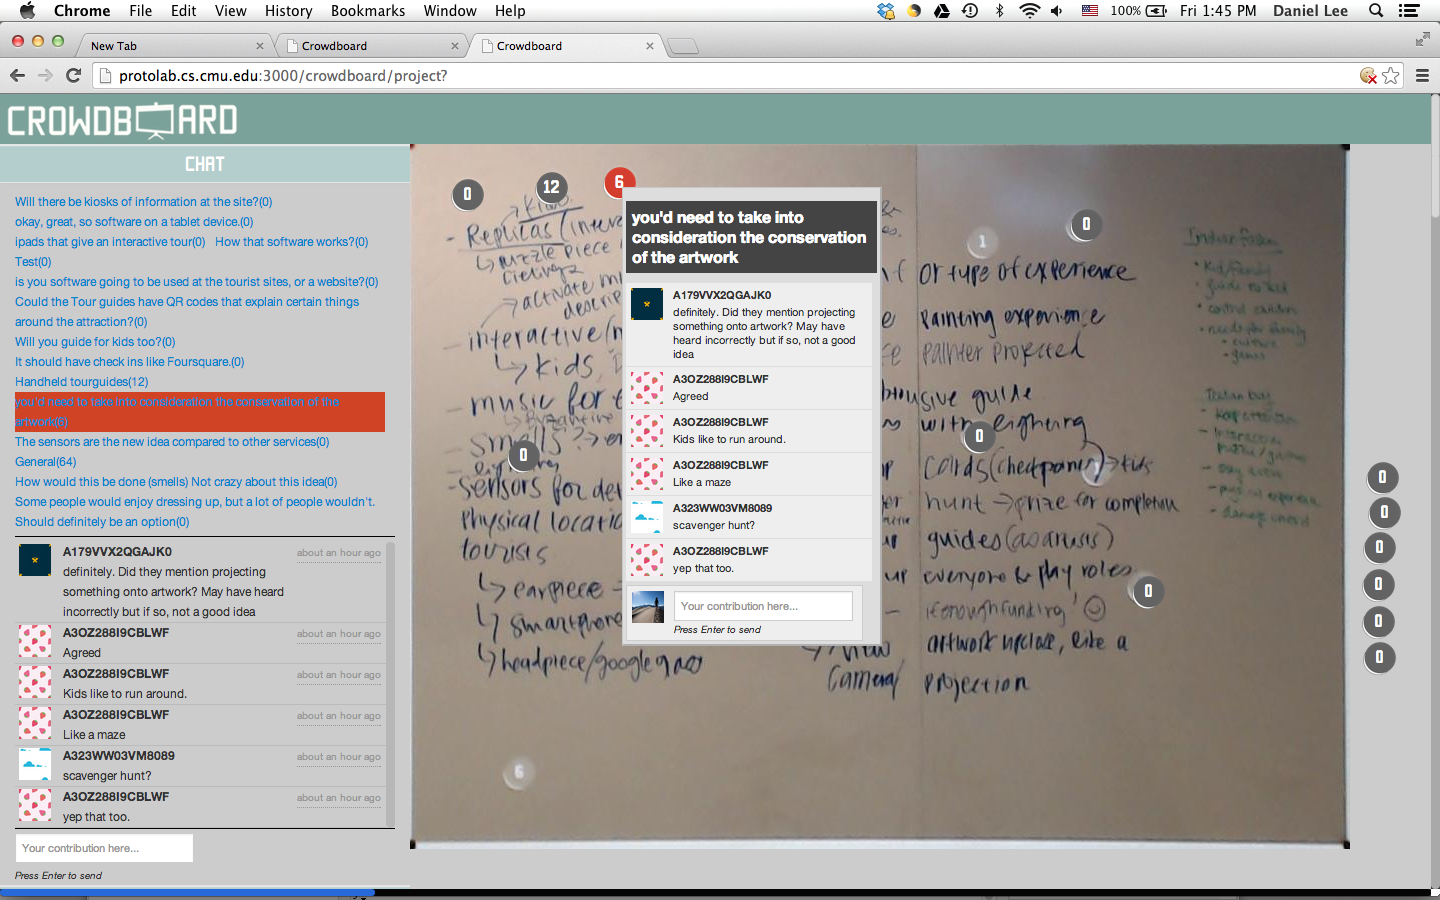Close the active Crowdboard tab
This screenshot has width=1440, height=900.
pyautogui.click(x=650, y=46)
